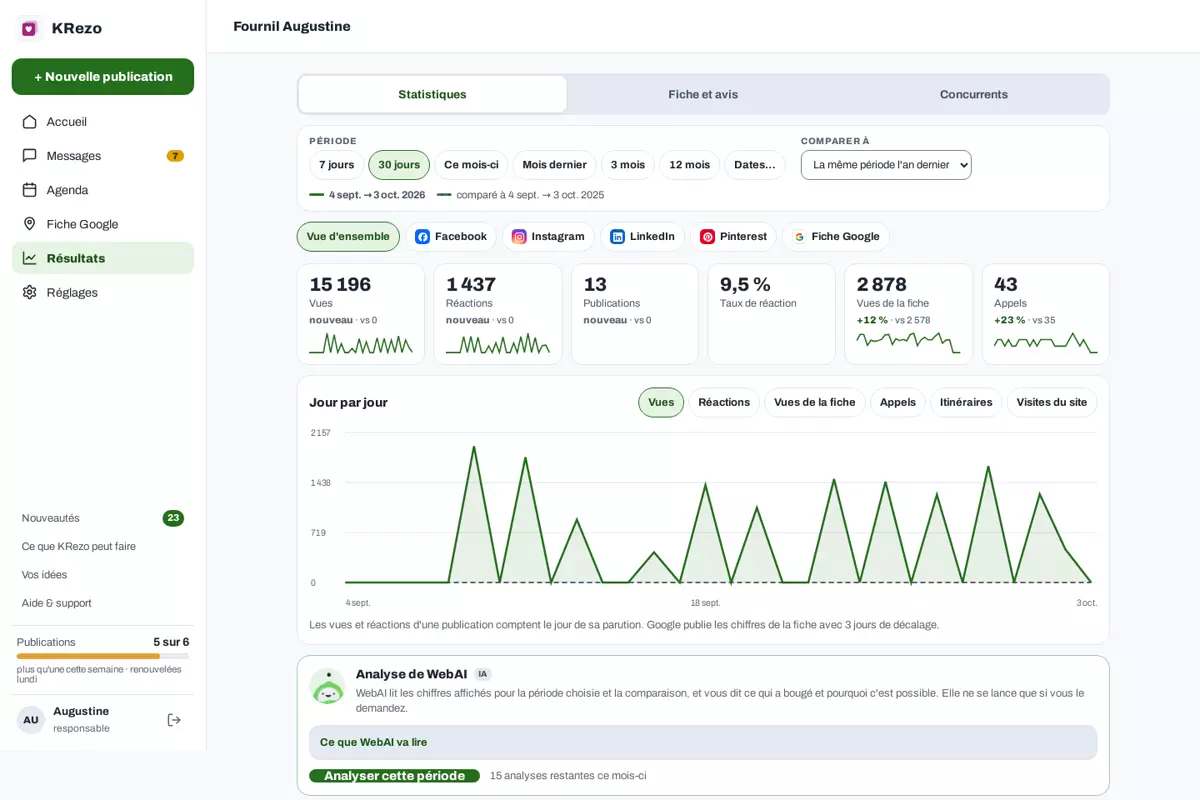Select the 30 jours period
The width and height of the screenshot is (1200, 800).
tap(399, 165)
